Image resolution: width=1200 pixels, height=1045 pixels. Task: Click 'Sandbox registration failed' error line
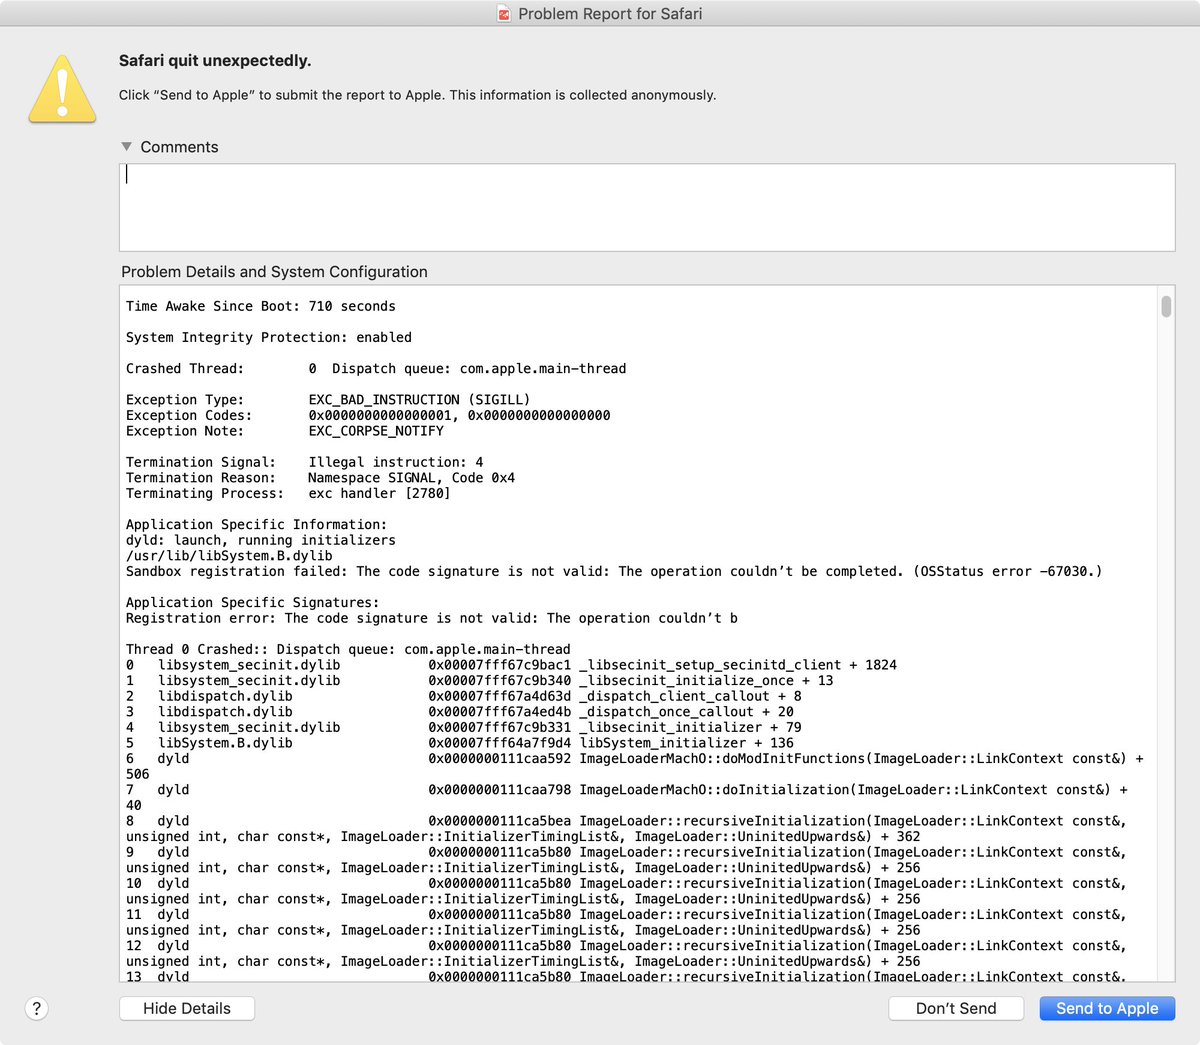[614, 571]
